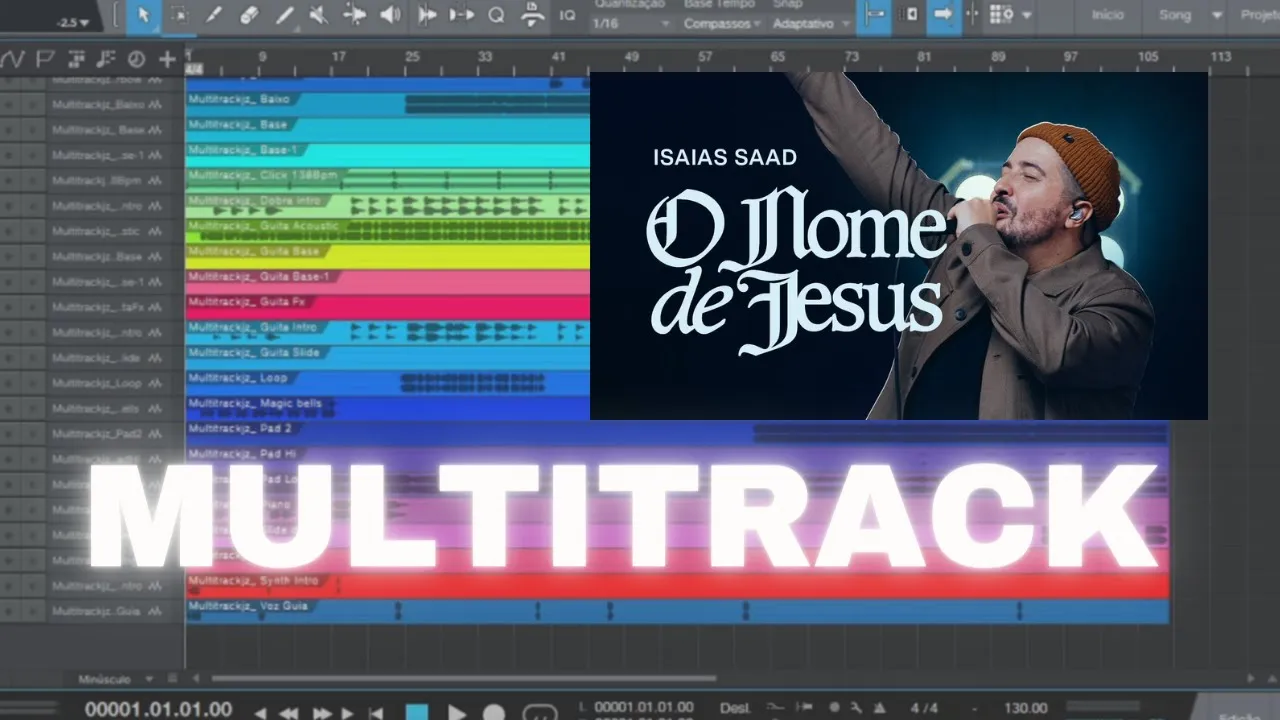Toggle the Snap to grid button
This screenshot has height=720, width=1280.
click(874, 15)
